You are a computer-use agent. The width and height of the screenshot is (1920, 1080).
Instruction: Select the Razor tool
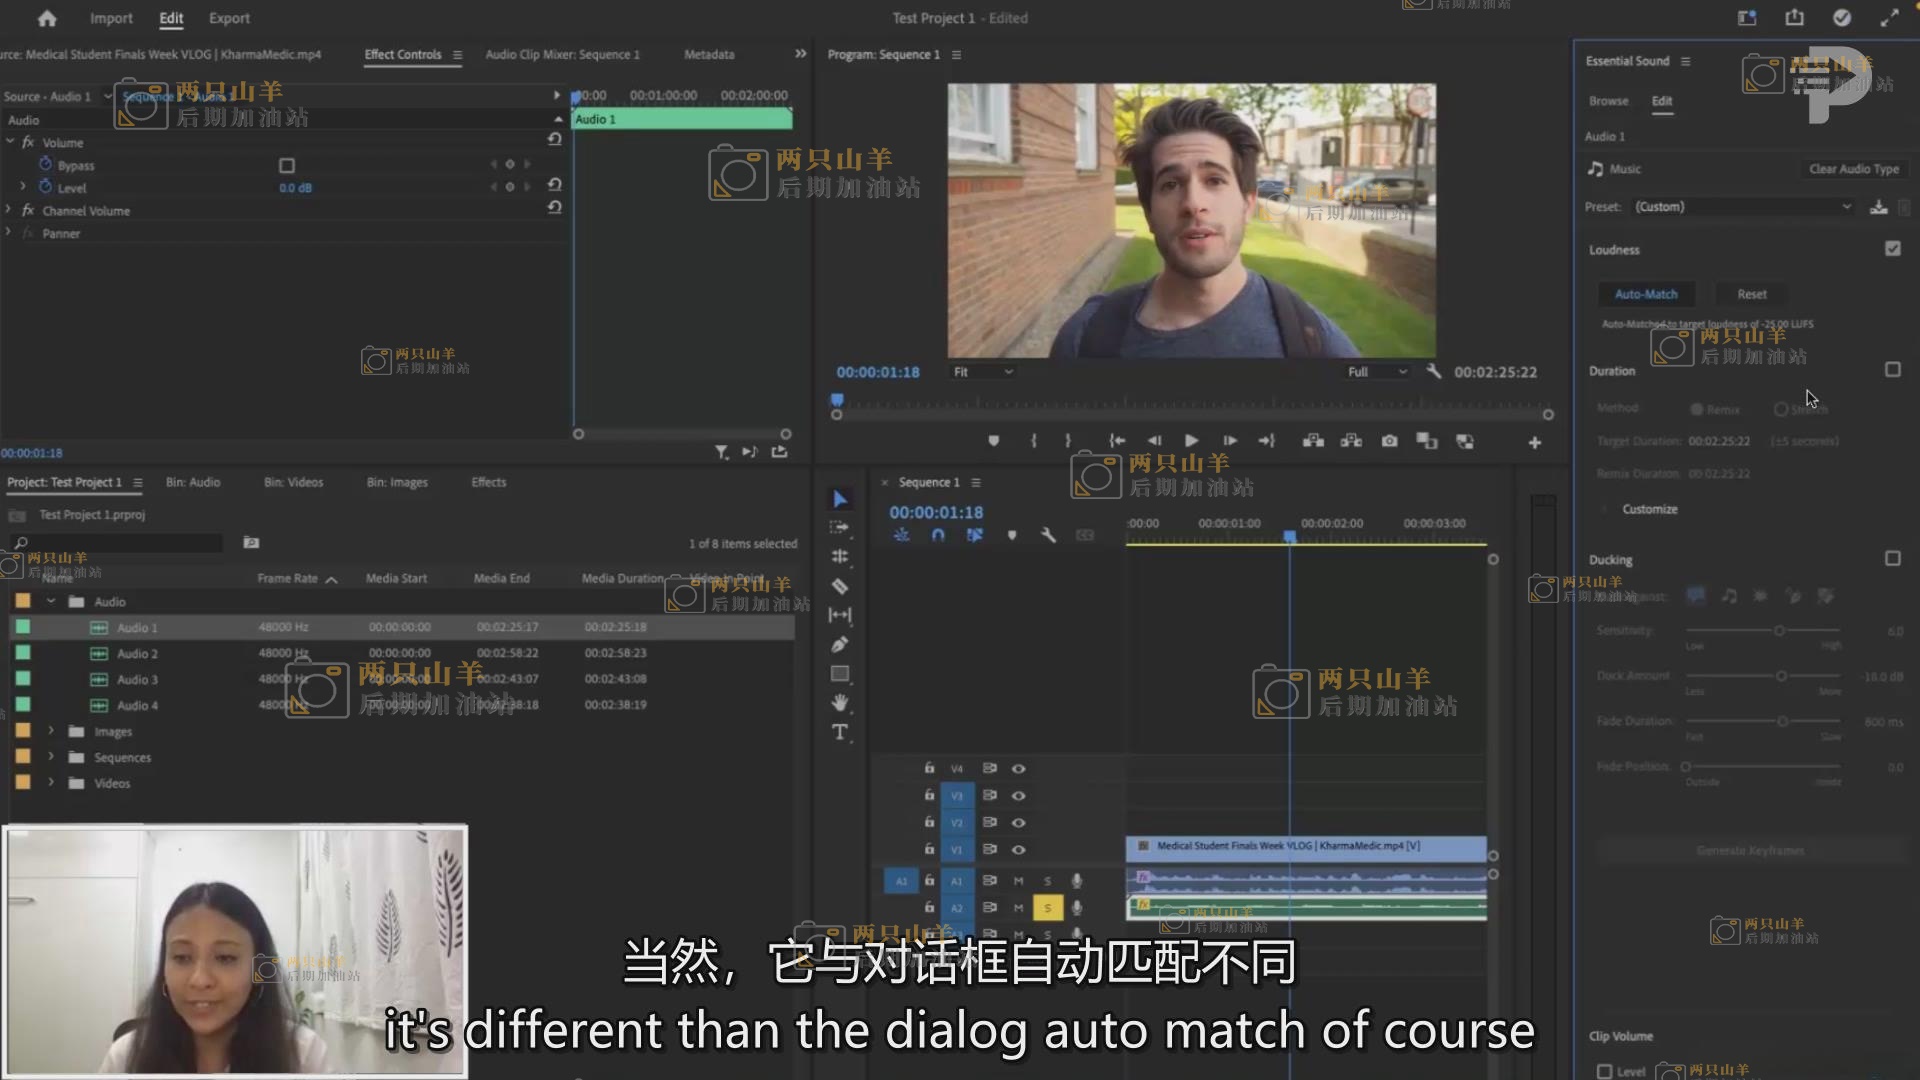pos(840,586)
